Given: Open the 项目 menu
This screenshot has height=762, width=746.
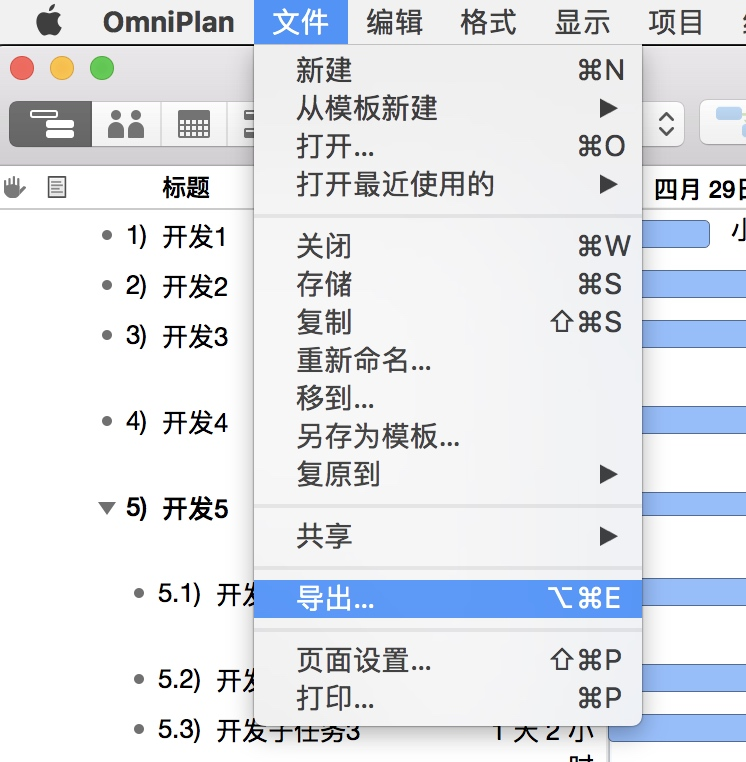Looking at the screenshot, I should click(x=676, y=22).
